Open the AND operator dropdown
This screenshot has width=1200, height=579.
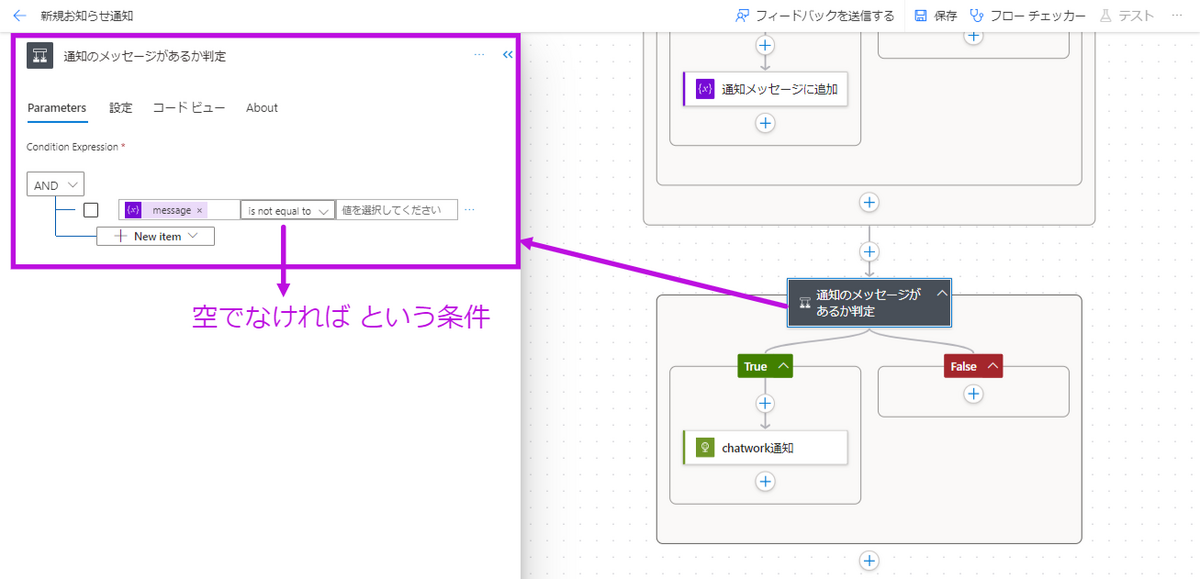tap(56, 185)
